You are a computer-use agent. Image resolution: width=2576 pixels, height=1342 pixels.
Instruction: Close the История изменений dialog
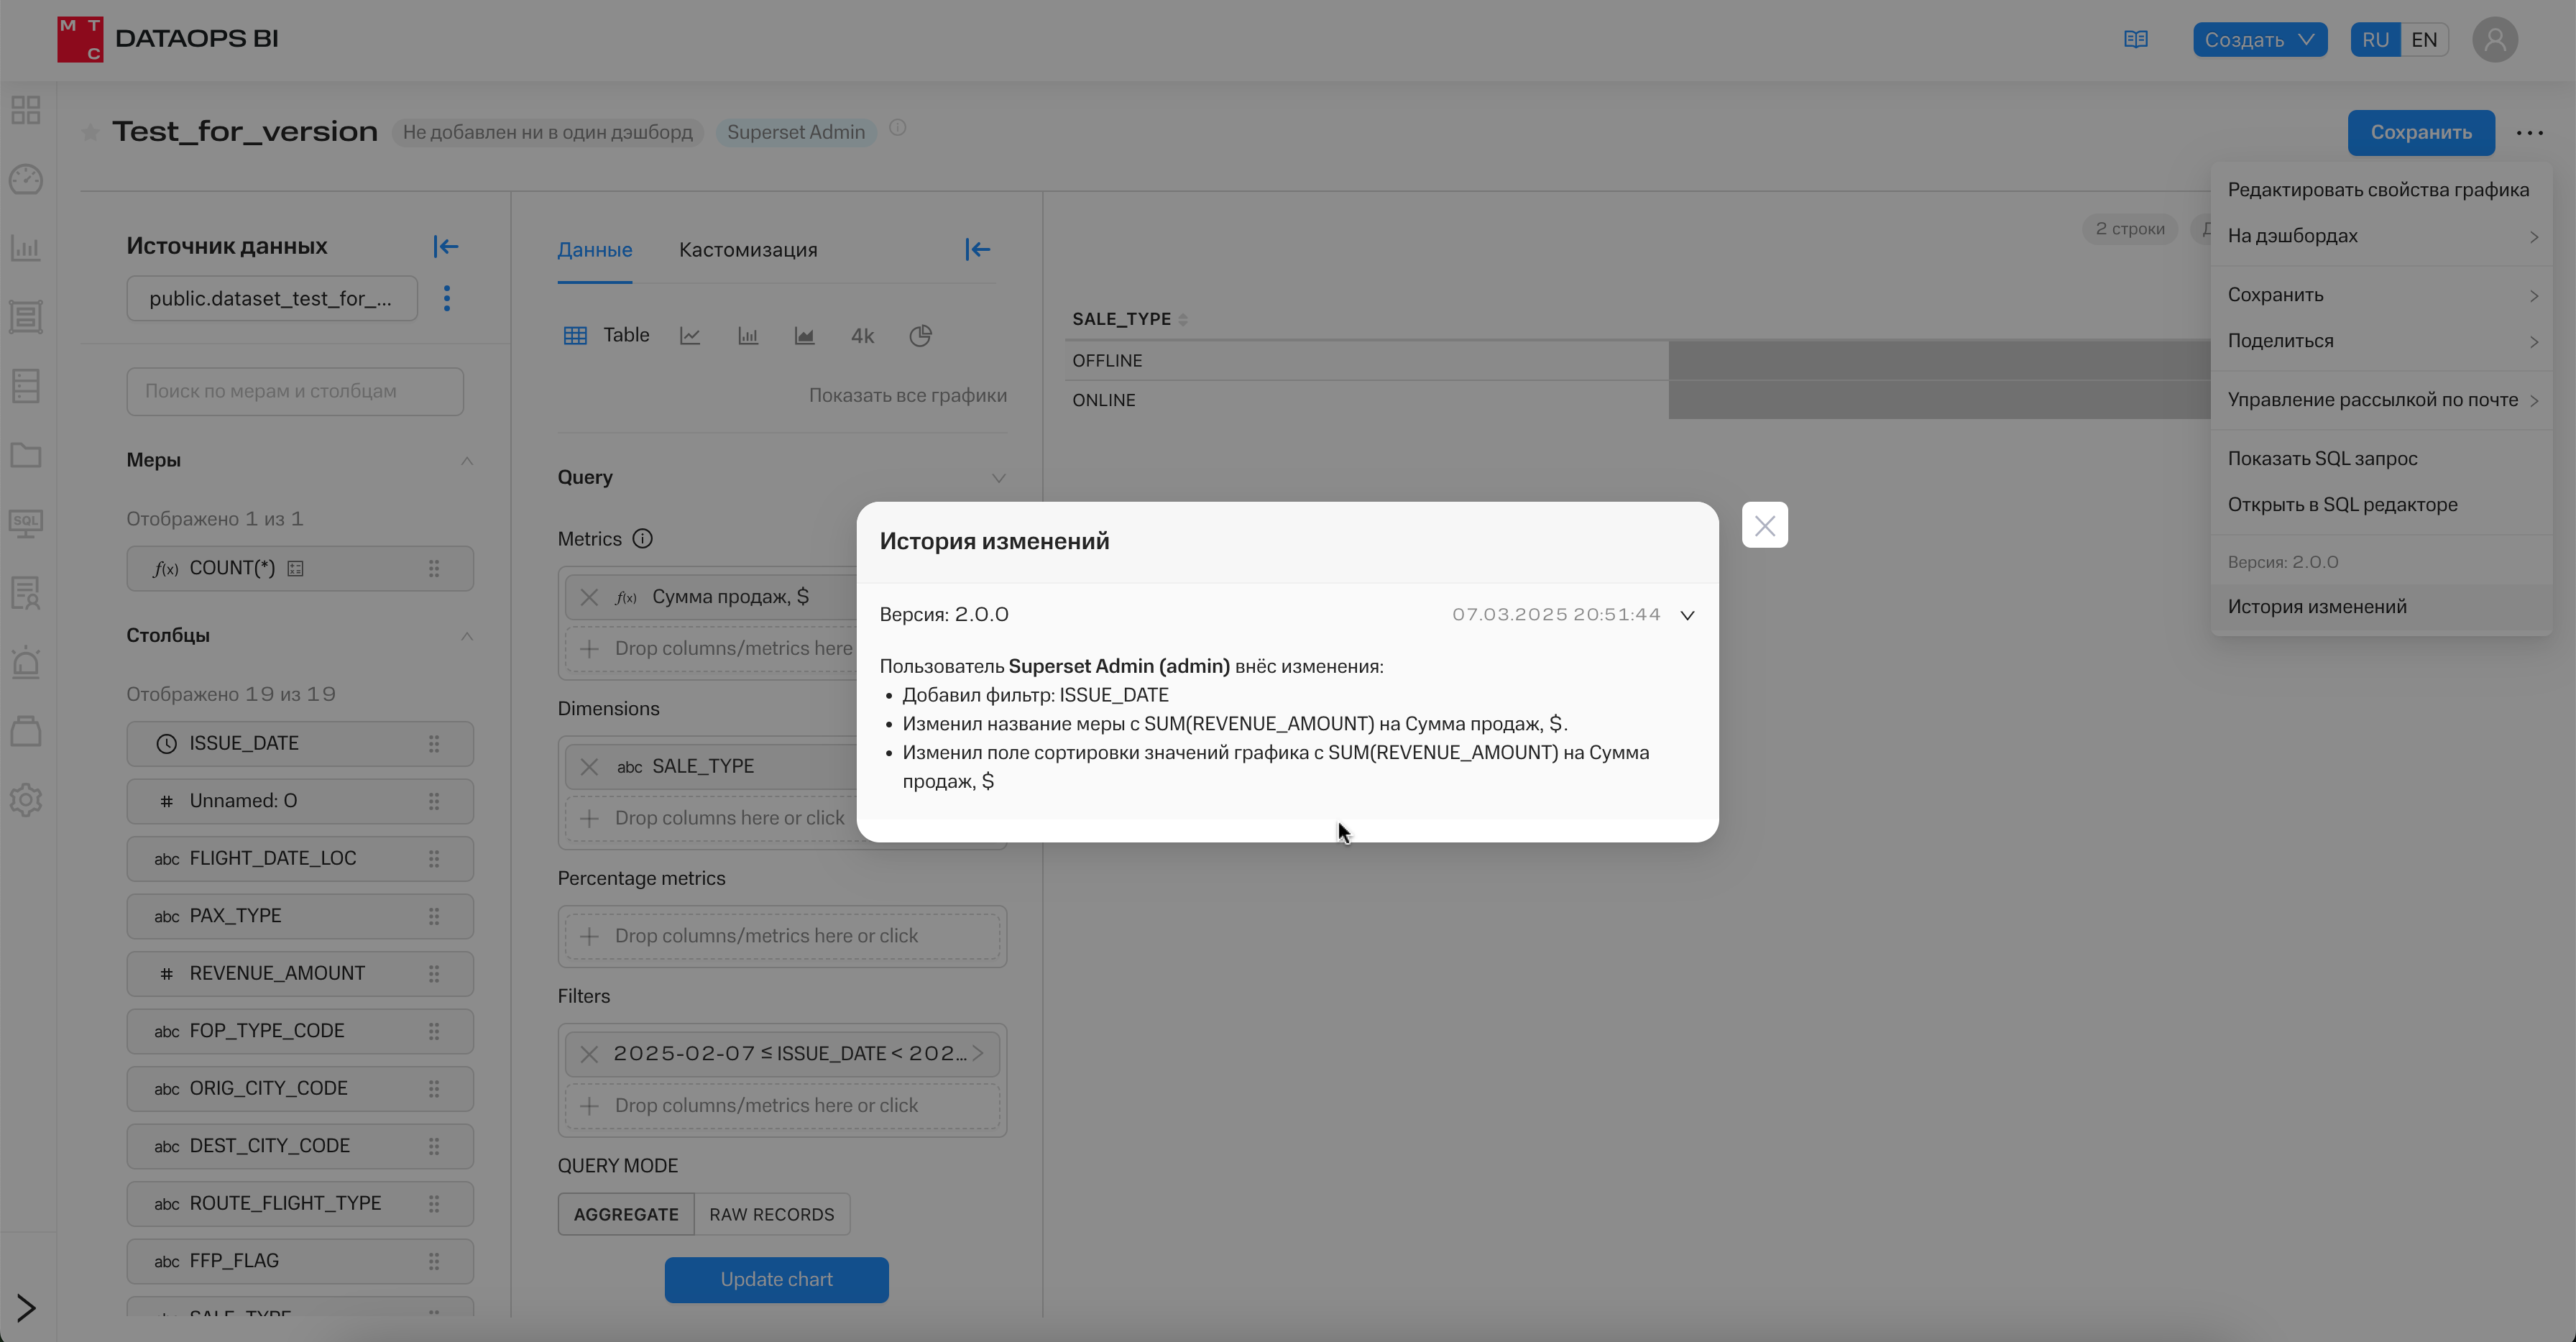1764,525
